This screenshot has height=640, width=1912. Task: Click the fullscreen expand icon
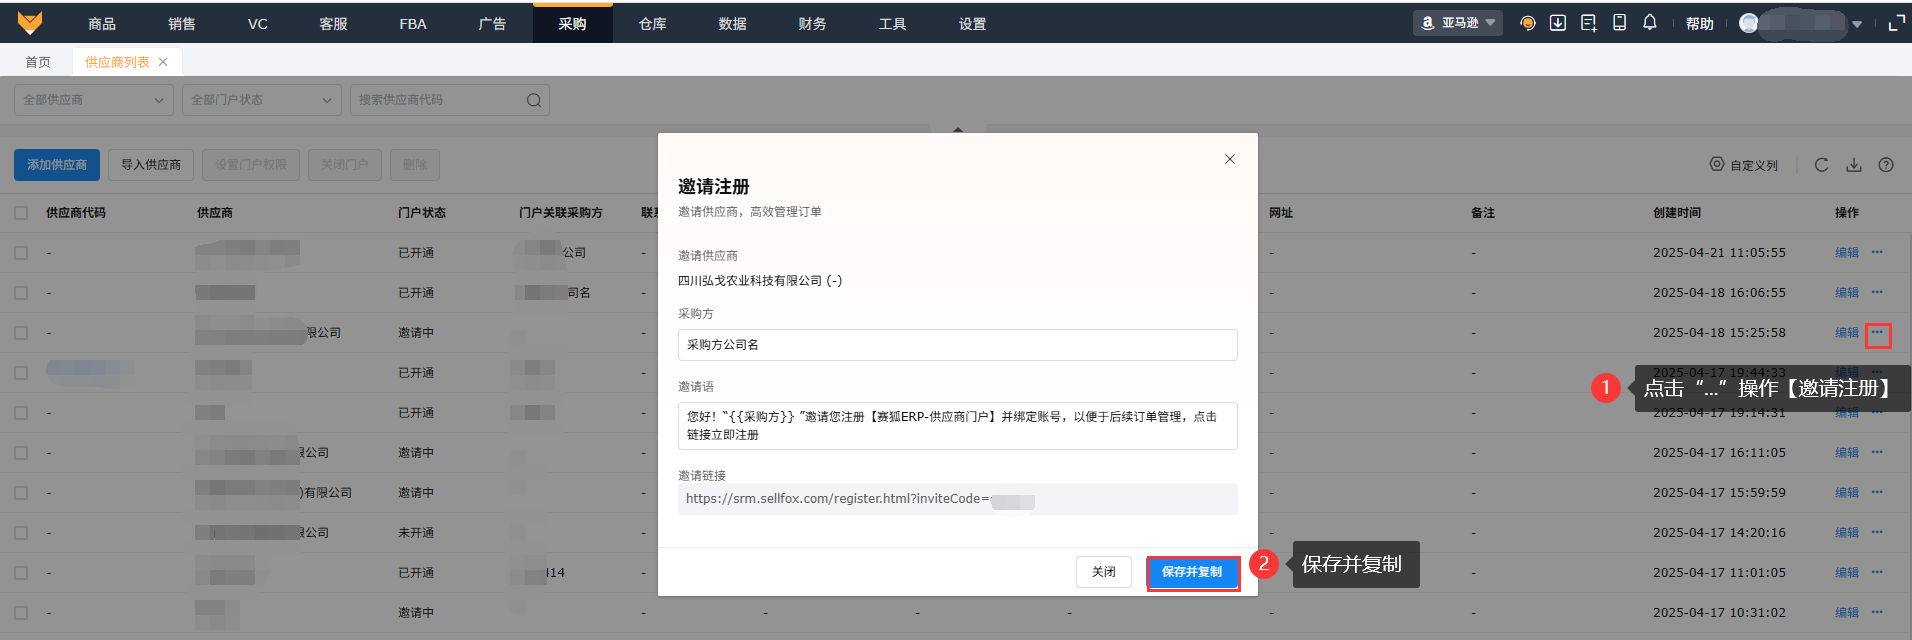(1896, 23)
